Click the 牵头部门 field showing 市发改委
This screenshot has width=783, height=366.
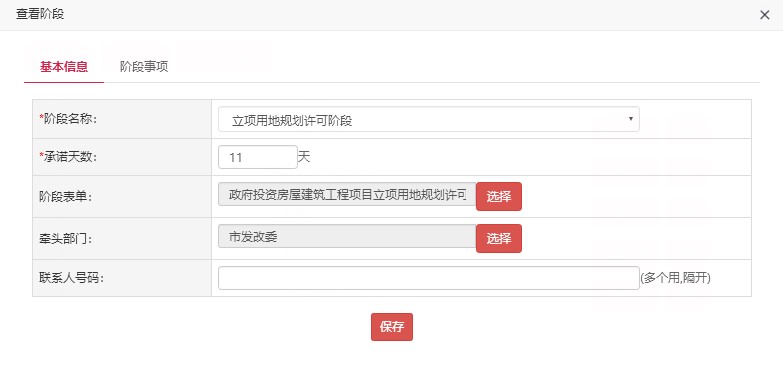[x=347, y=236]
